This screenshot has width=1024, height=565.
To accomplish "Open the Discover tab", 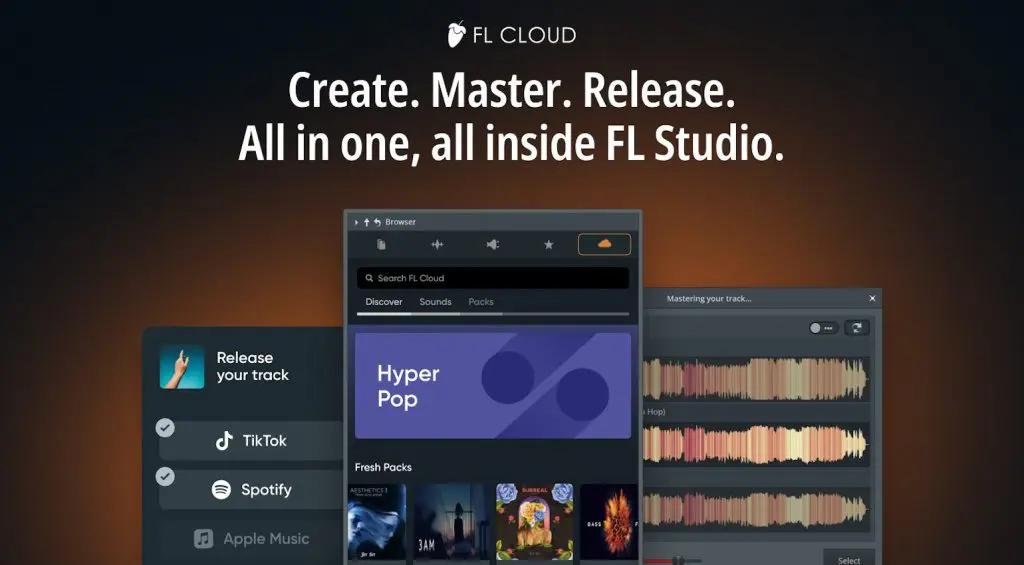I will tap(384, 302).
